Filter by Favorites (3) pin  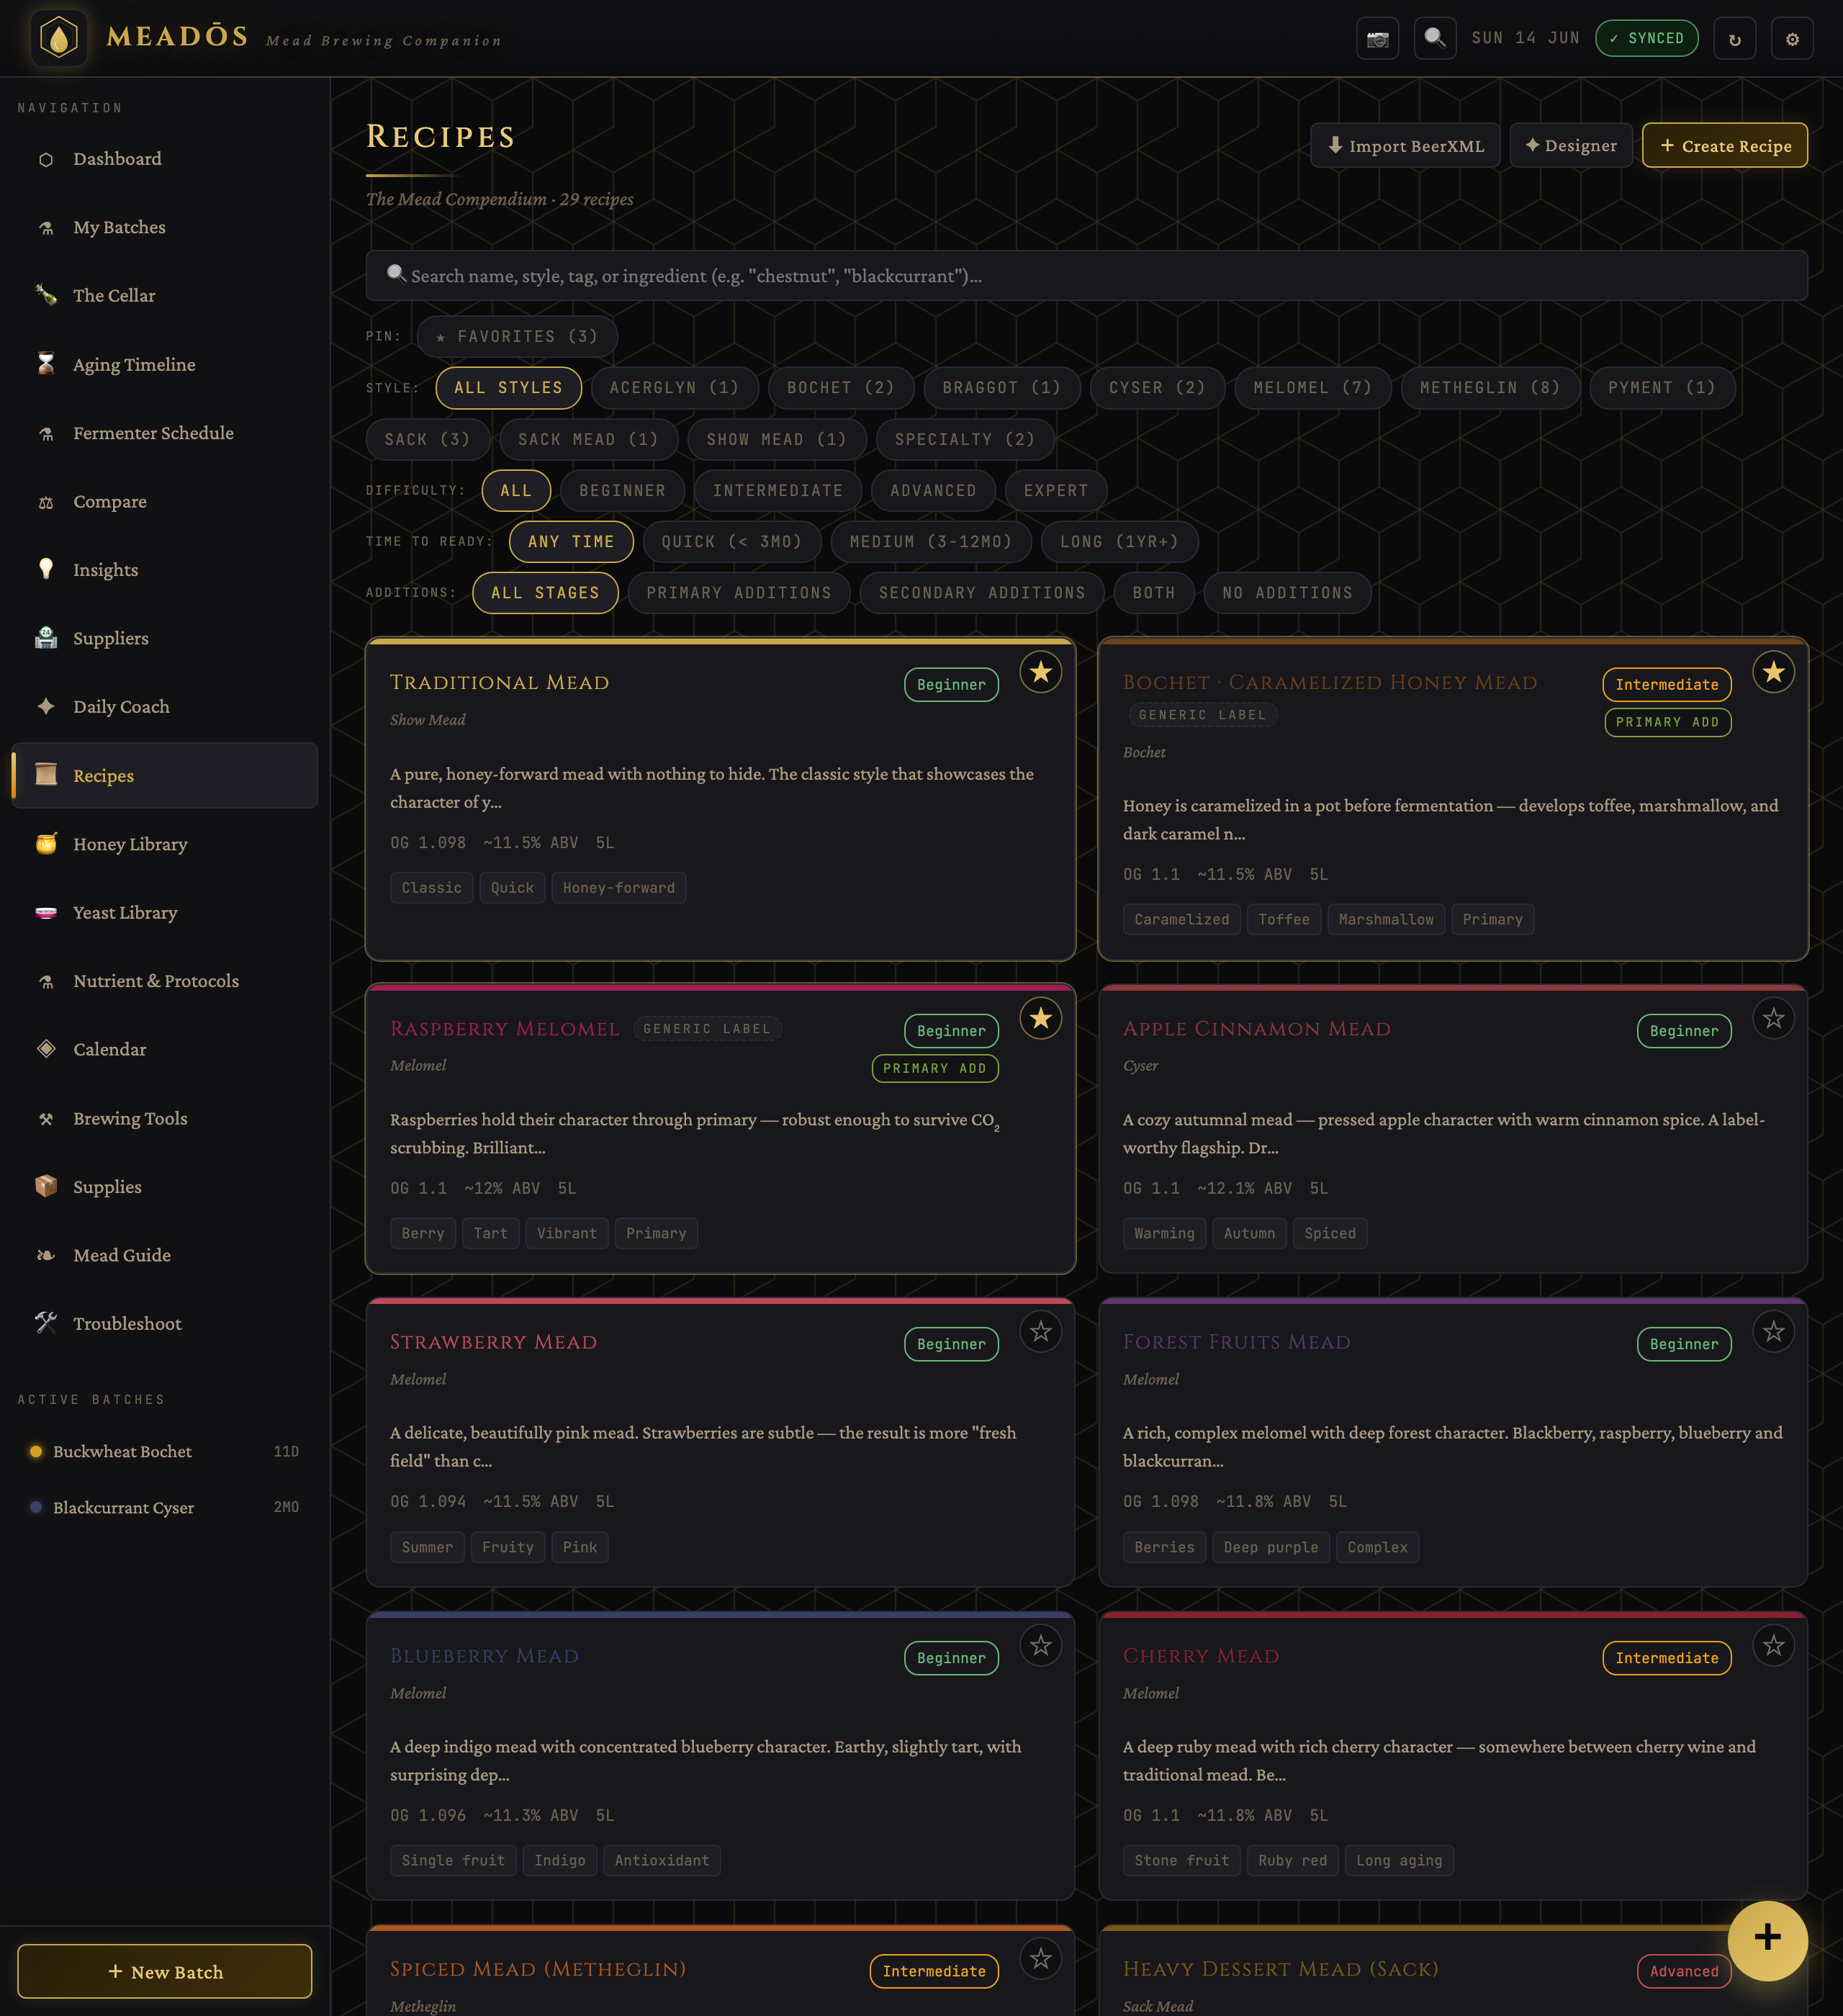tap(517, 336)
